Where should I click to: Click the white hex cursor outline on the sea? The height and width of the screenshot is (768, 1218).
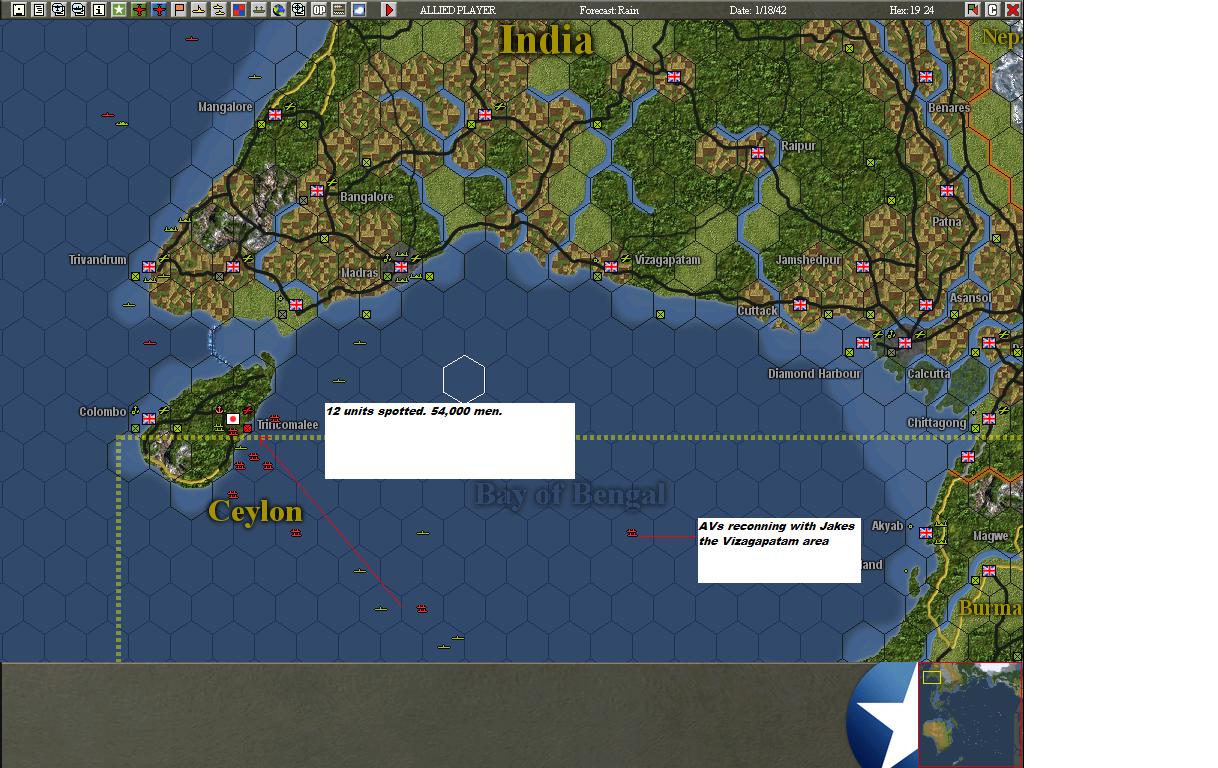pos(464,381)
